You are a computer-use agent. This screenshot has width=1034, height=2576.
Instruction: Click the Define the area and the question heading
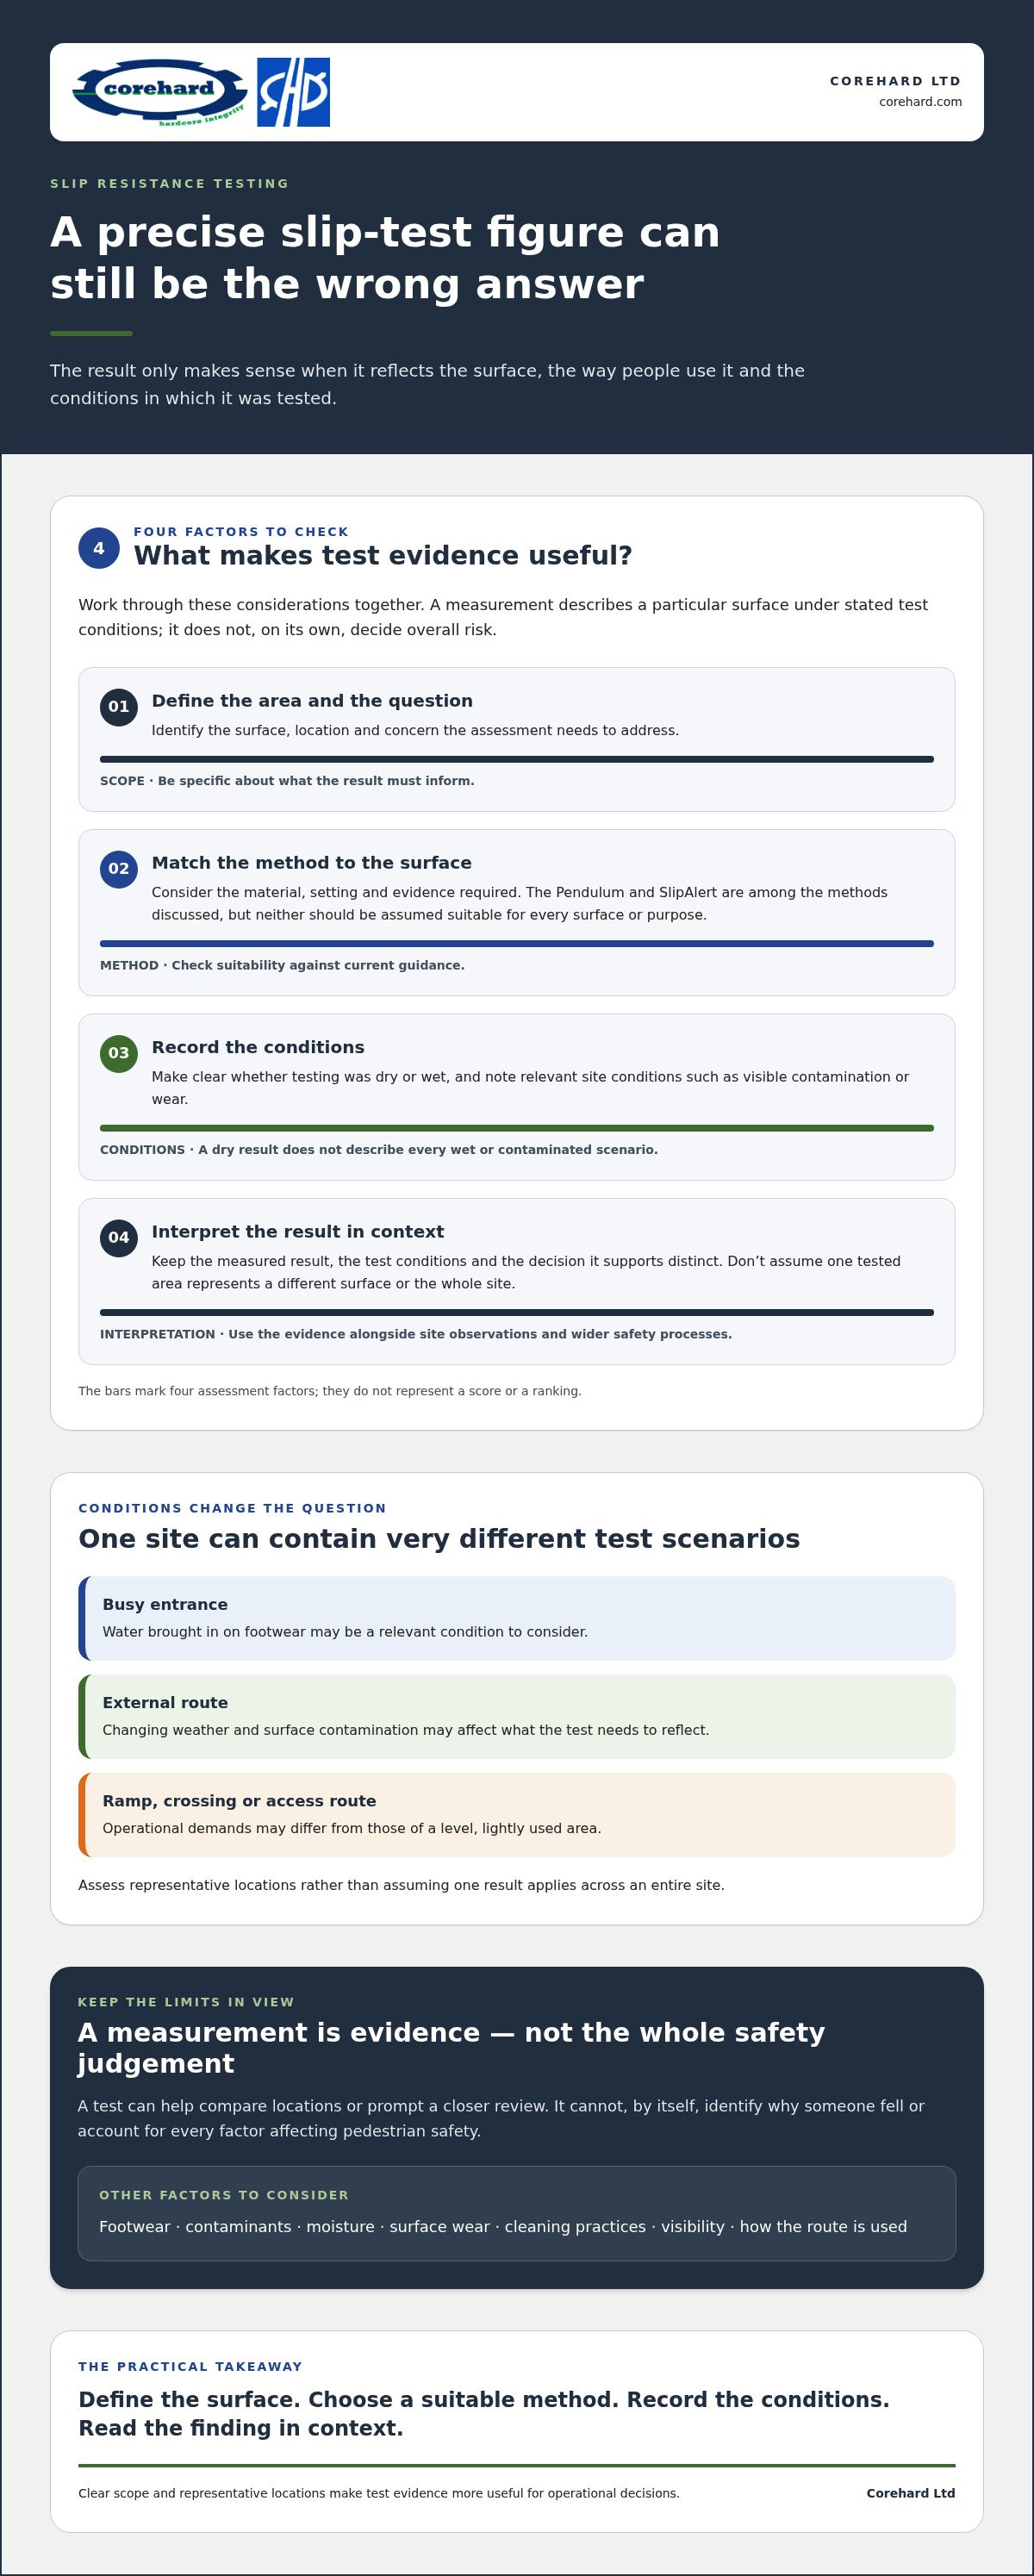312,701
